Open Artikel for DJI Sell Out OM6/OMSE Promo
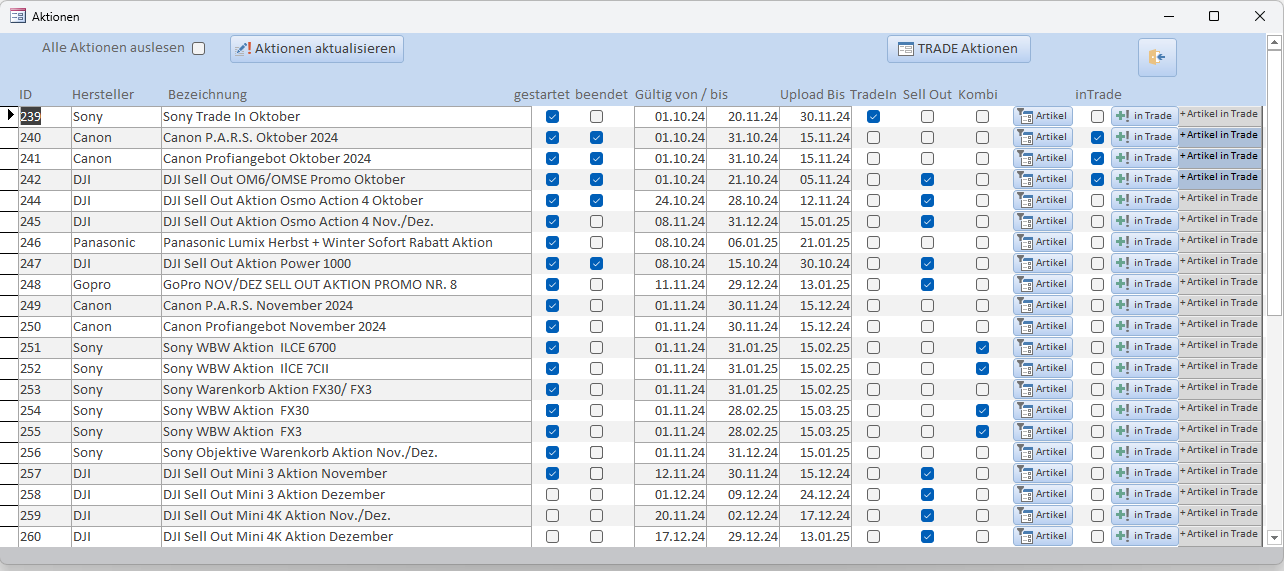The height and width of the screenshot is (571, 1284). pyautogui.click(x=1042, y=179)
